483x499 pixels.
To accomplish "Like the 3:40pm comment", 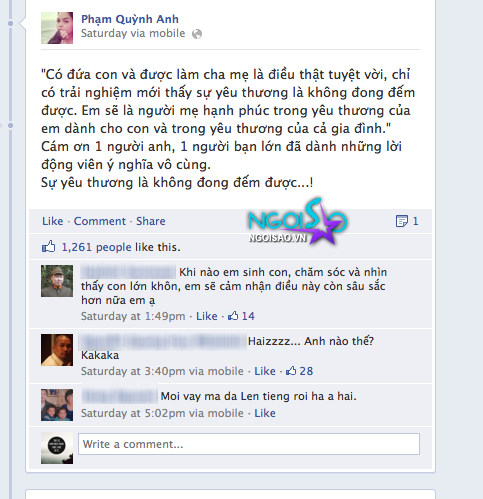I will 265,371.
